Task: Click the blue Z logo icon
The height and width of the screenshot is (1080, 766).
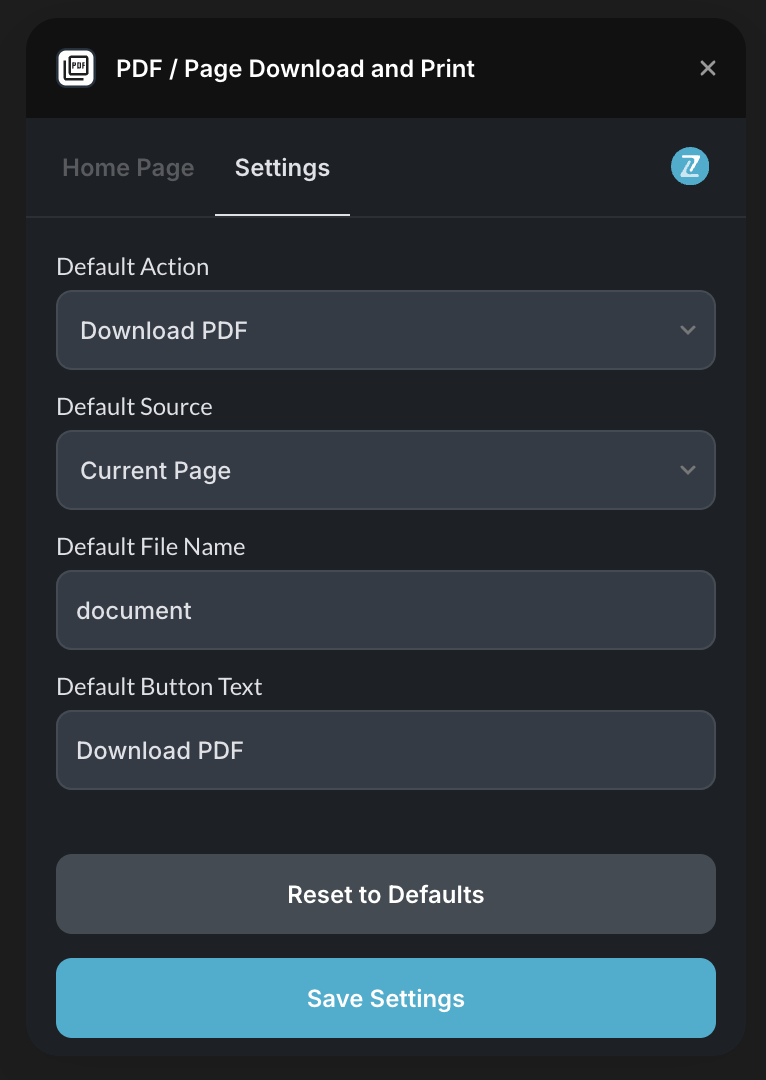Action: click(690, 167)
